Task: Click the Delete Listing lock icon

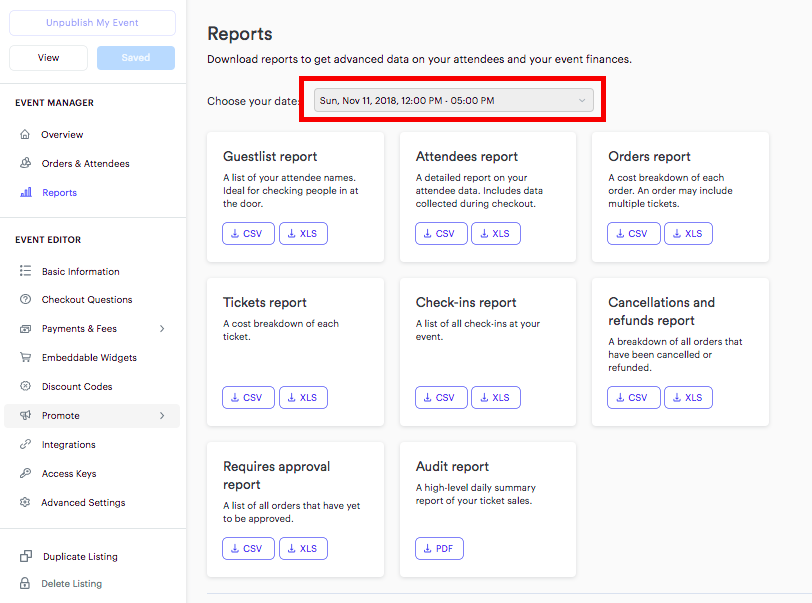Action: (25, 583)
